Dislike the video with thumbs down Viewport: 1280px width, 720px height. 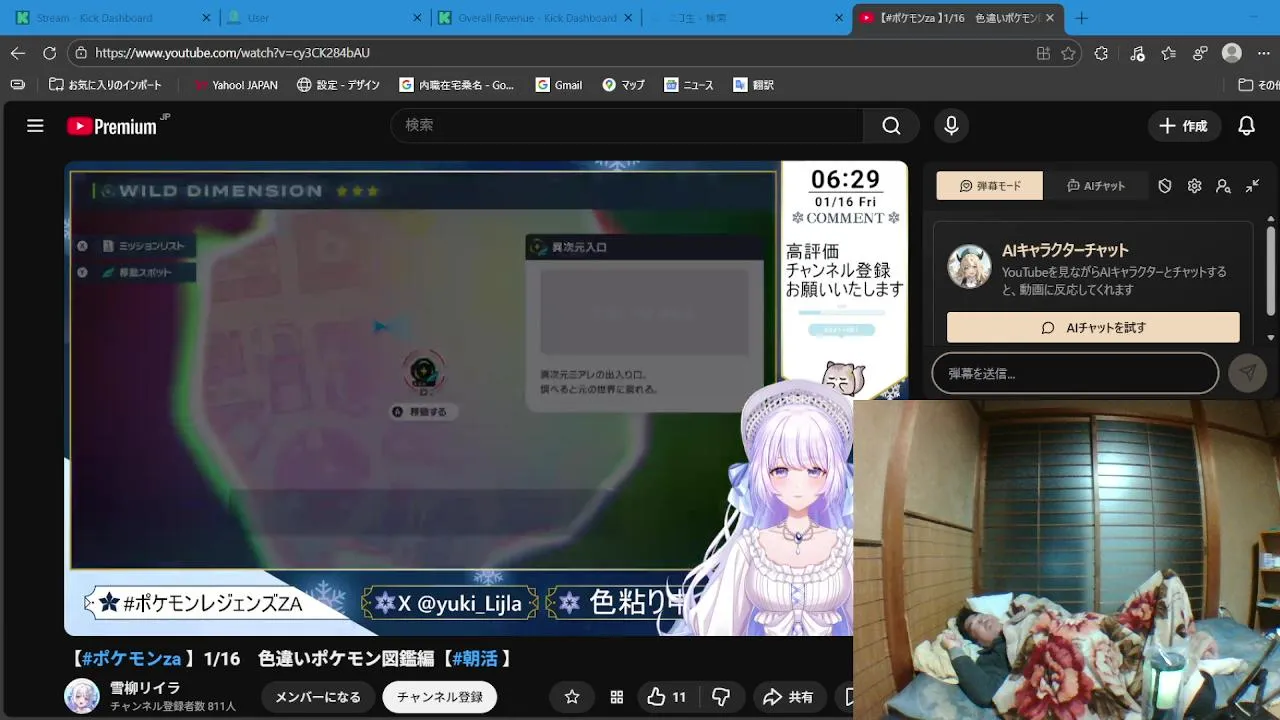(721, 697)
